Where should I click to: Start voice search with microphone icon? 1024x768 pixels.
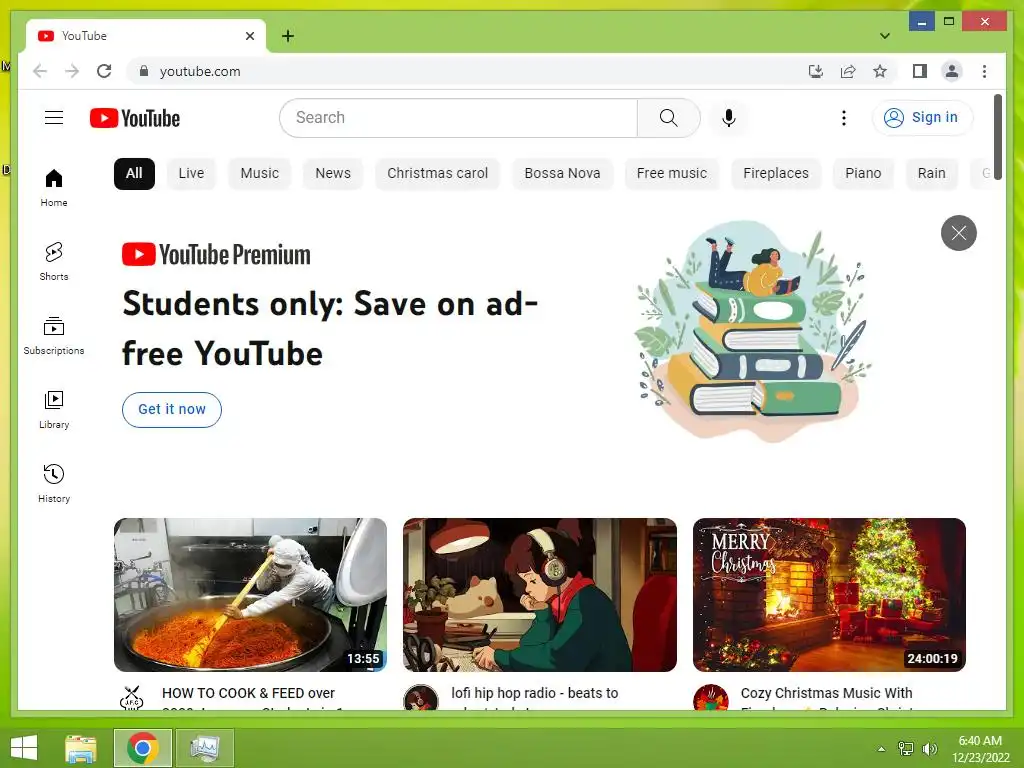(x=729, y=118)
